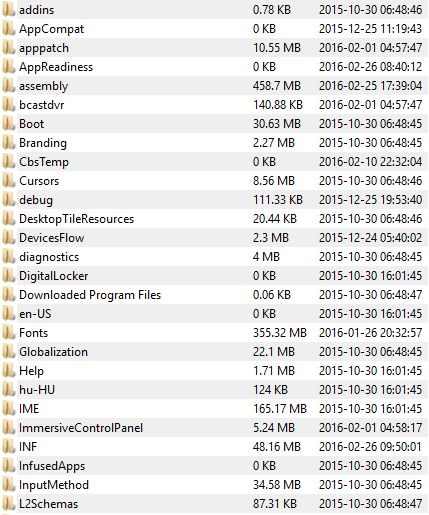Click the Downloaded Program Files name

[90, 295]
